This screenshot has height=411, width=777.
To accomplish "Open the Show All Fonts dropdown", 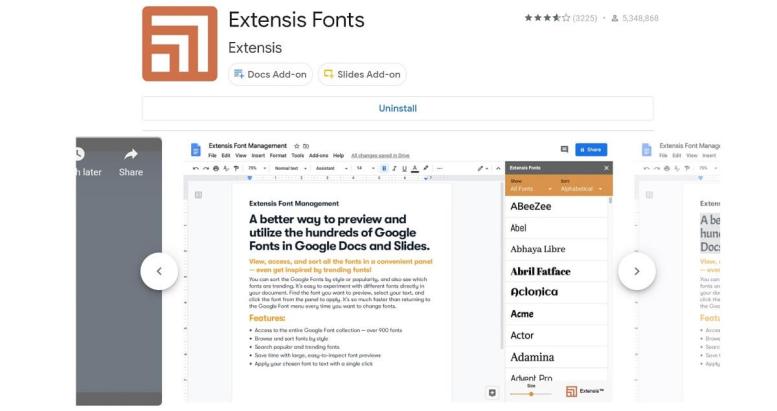I will [531, 186].
